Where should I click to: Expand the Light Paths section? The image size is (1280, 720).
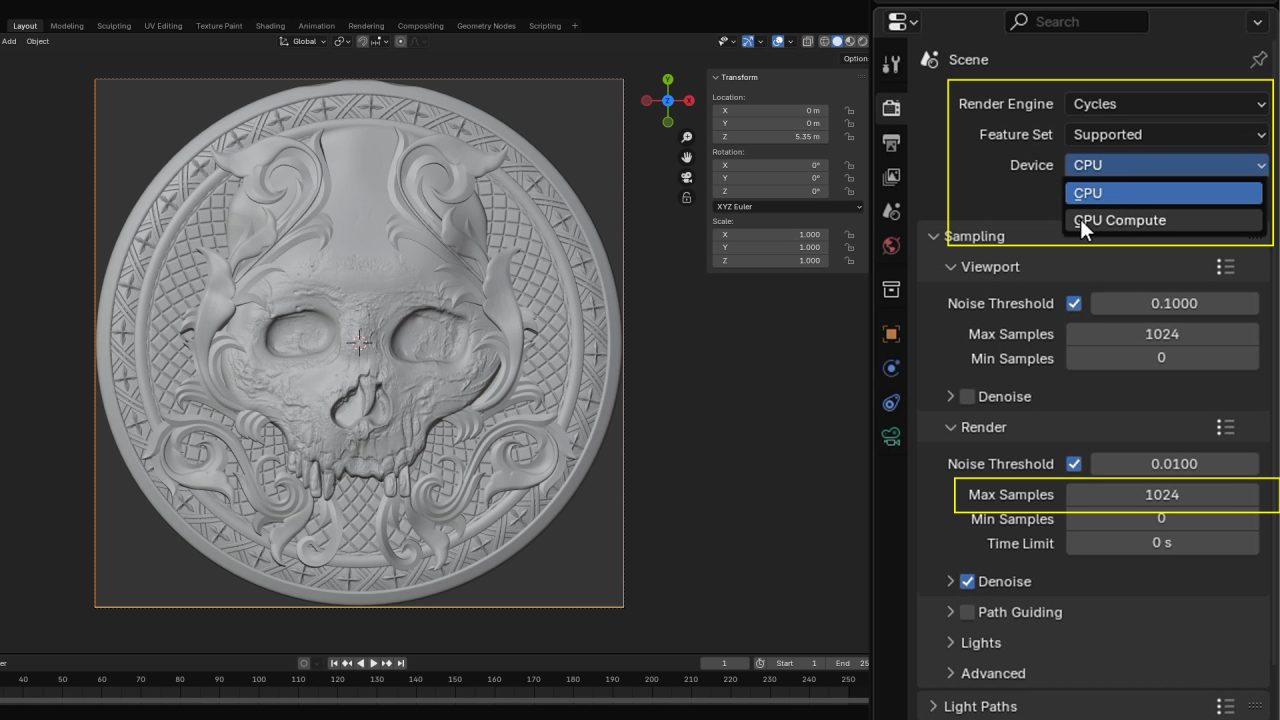coord(980,706)
